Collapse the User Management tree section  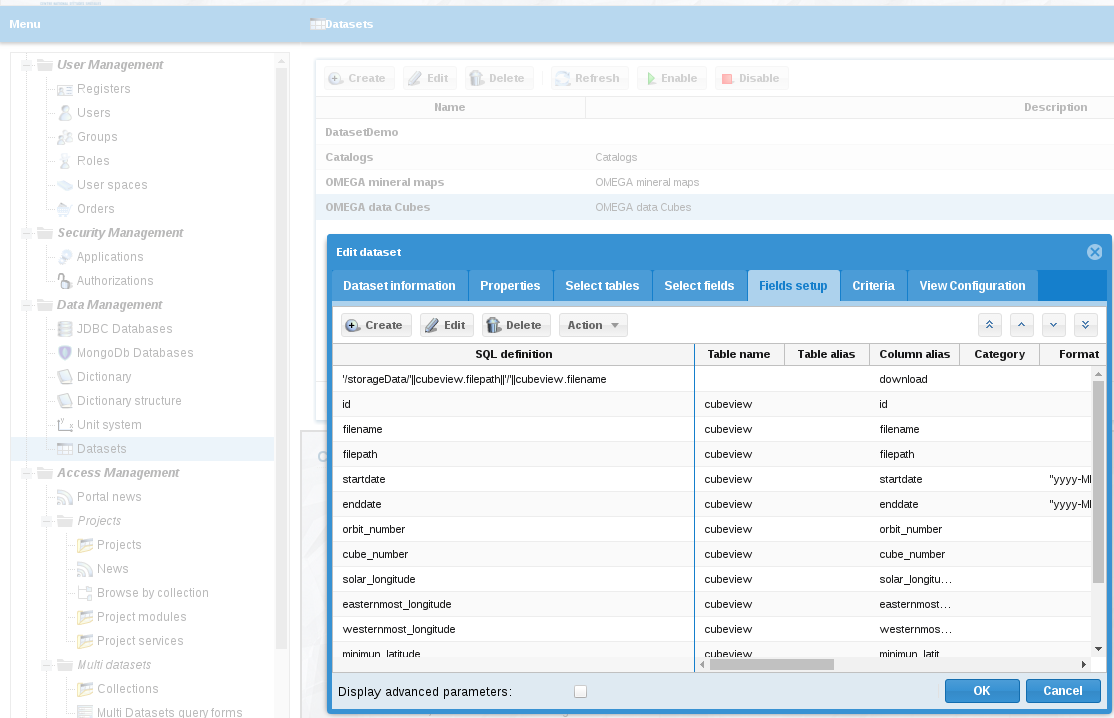click(x=28, y=65)
